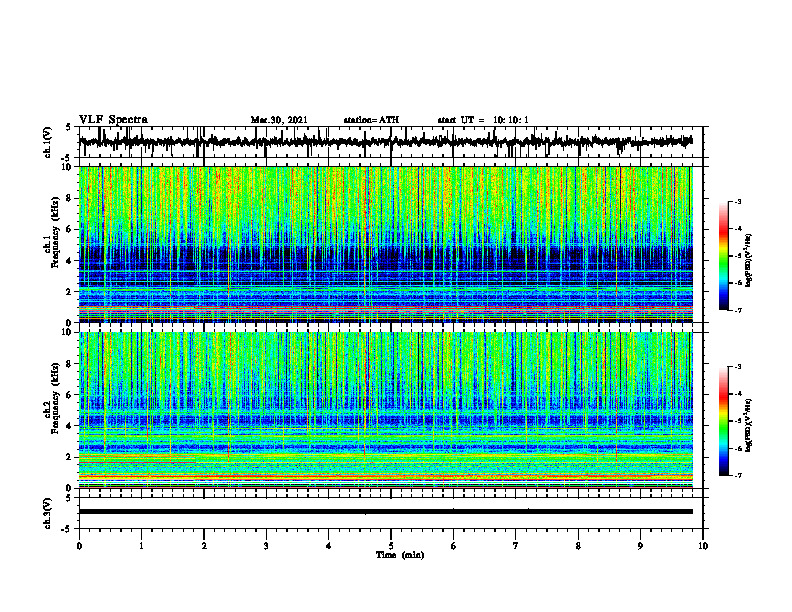The width and height of the screenshot is (792, 612).
Task: Click inside the ch.2 spectrogram panel
Action: coord(385,410)
